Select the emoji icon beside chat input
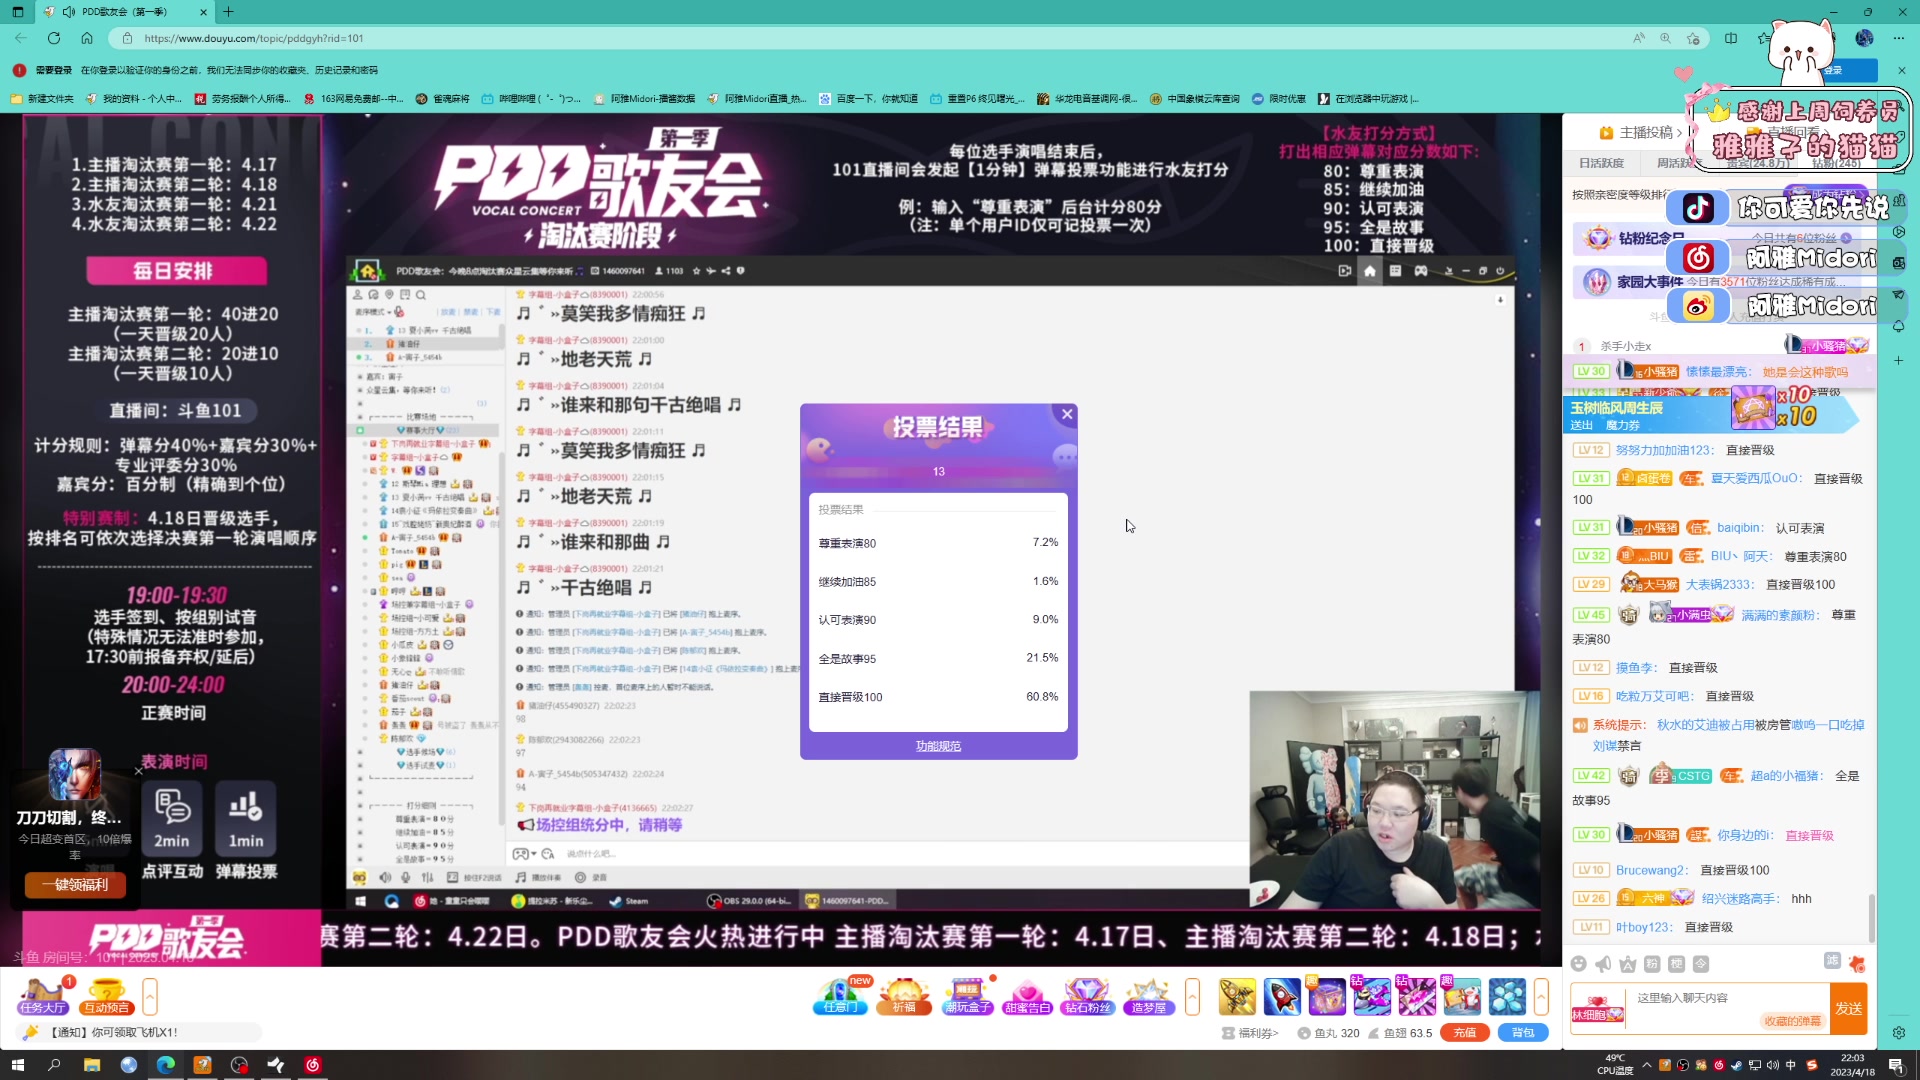The width and height of the screenshot is (1920, 1080). tap(1580, 963)
